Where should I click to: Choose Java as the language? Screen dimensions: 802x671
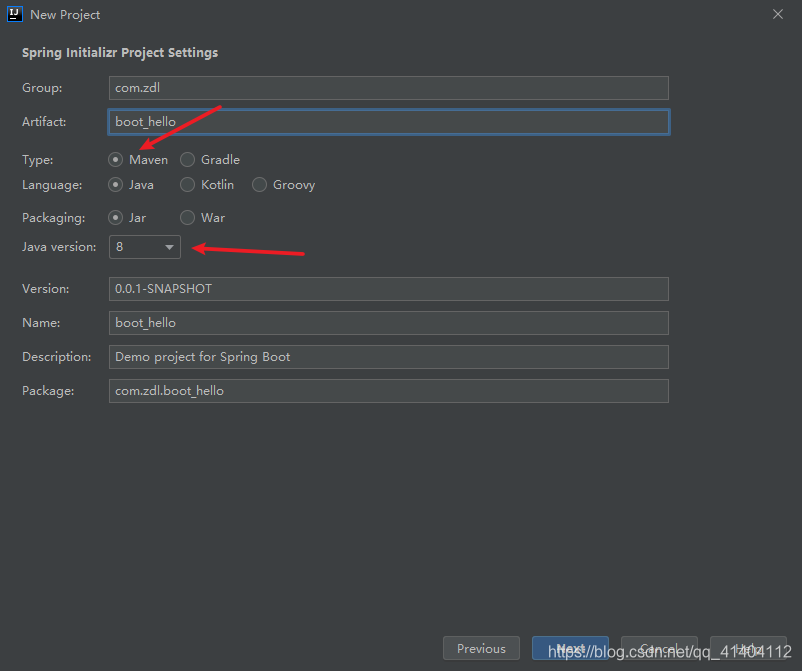coord(131,185)
